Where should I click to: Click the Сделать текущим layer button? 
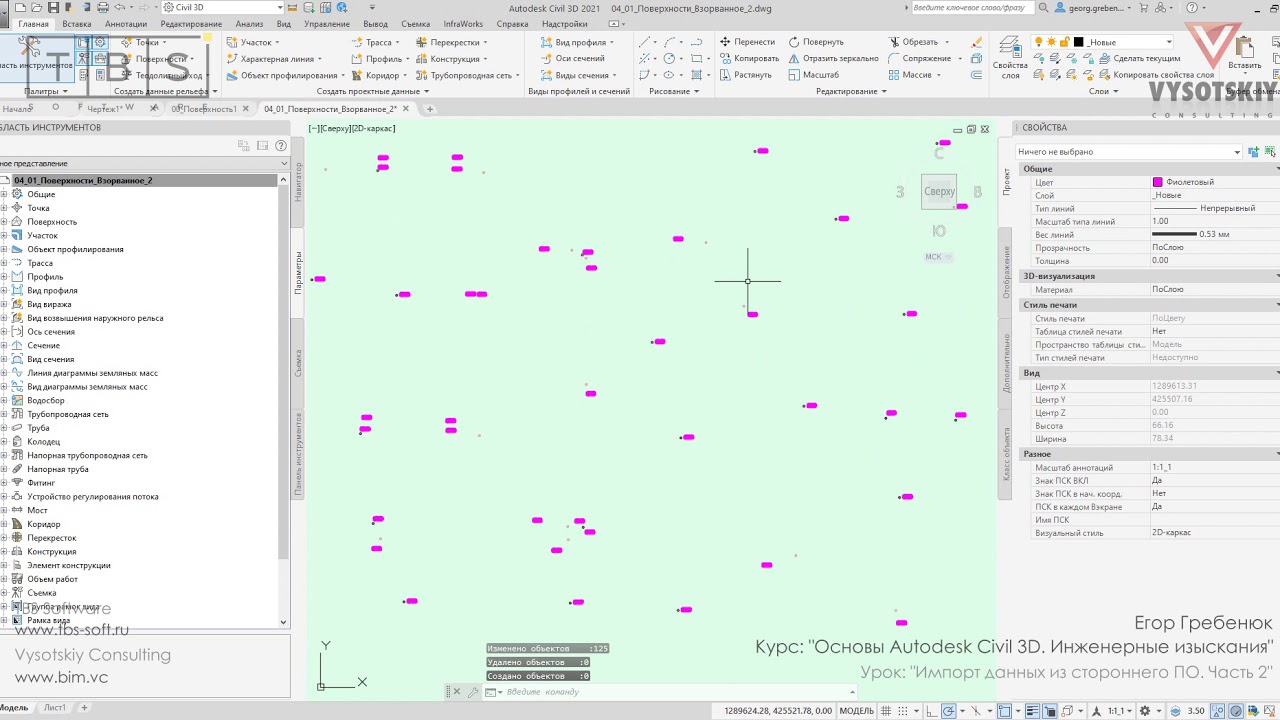pos(1138,59)
